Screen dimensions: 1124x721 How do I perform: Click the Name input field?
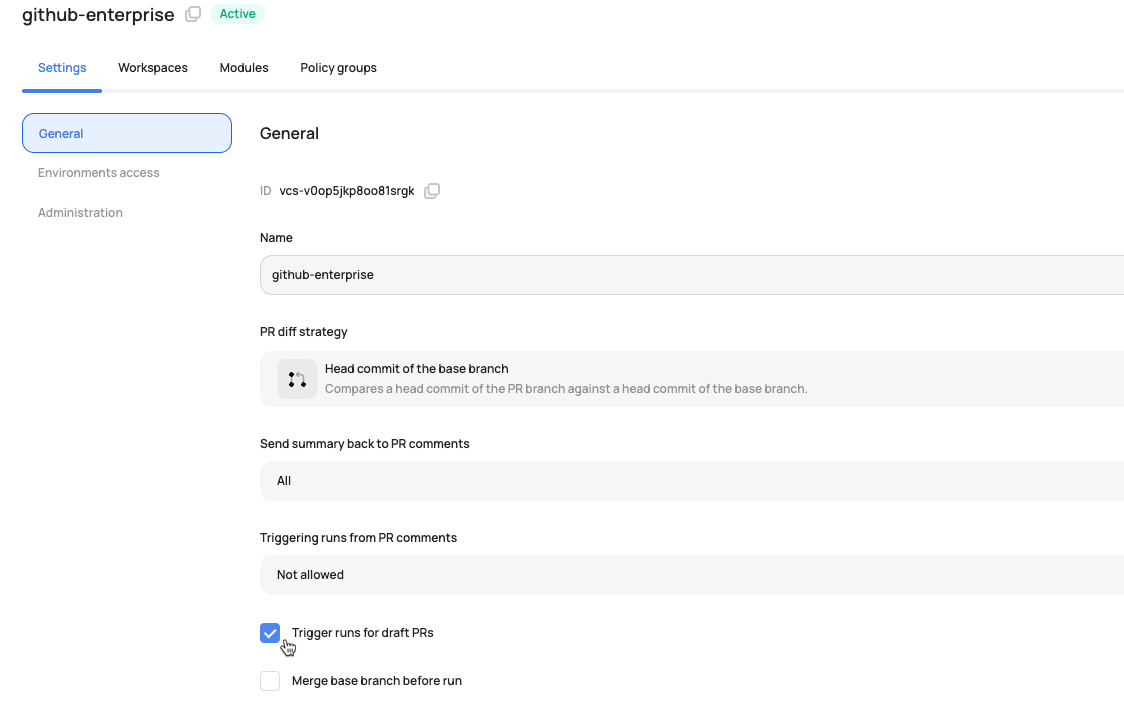pos(692,275)
